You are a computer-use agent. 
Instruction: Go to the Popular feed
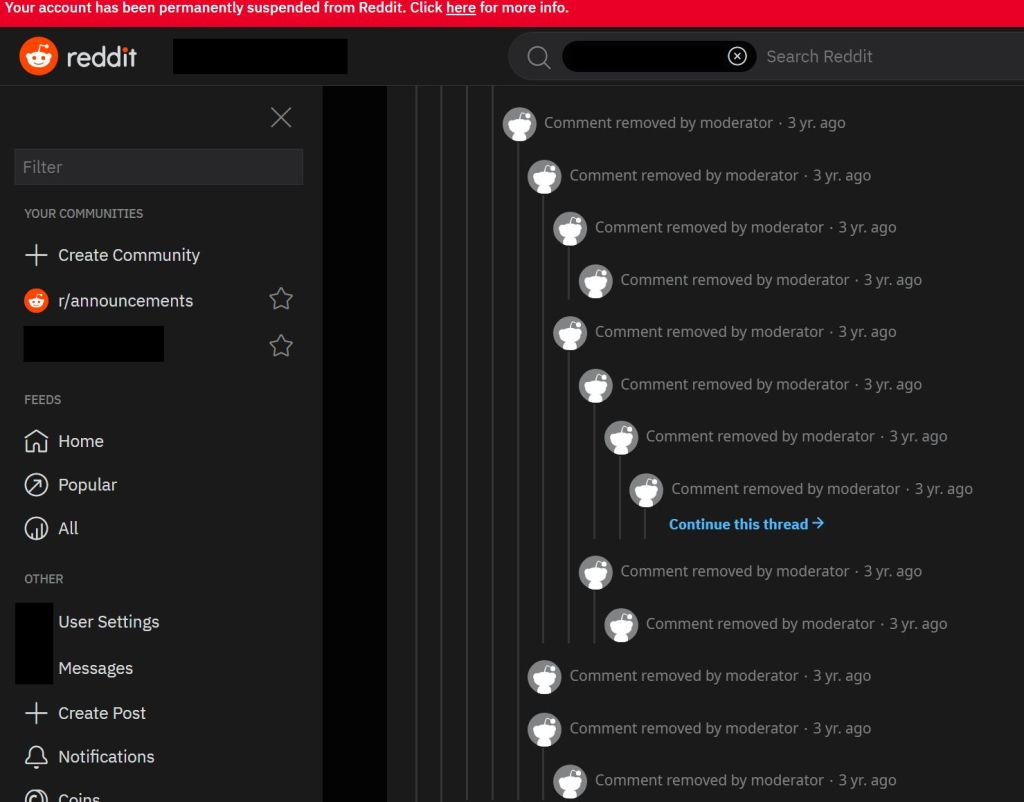[x=88, y=485]
